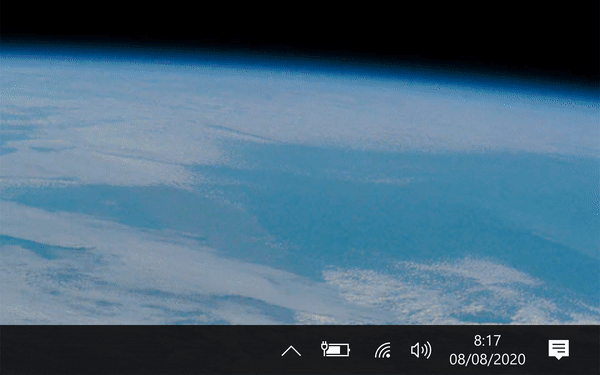The width and height of the screenshot is (600, 375).
Task: Click the wireless signal arcs in the tray
Action: (x=383, y=350)
